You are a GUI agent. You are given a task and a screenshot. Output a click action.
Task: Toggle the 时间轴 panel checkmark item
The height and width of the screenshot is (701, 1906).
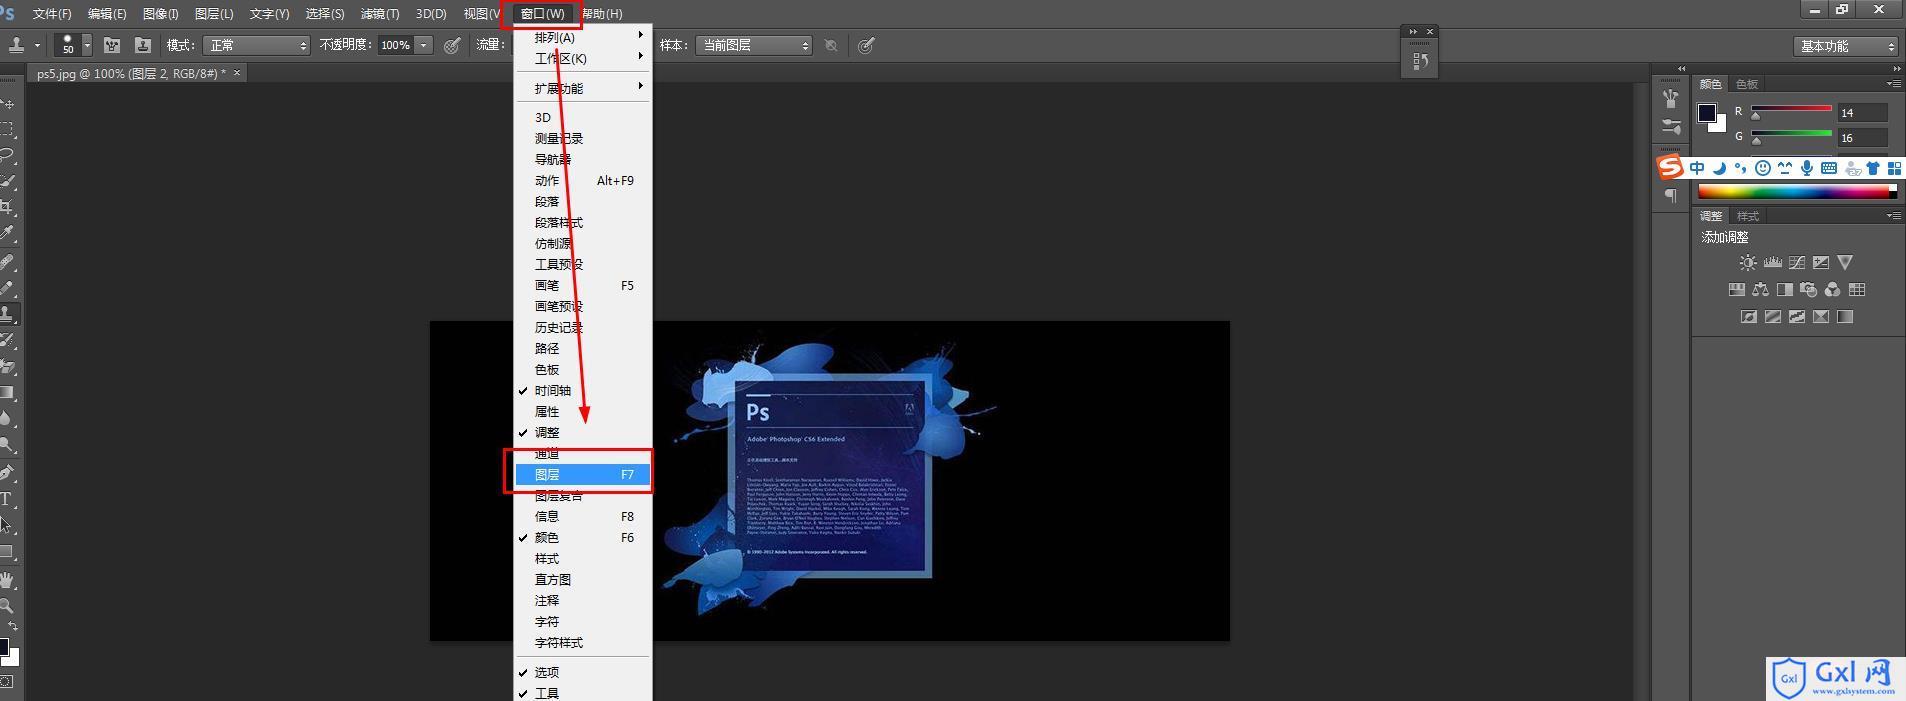pyautogui.click(x=583, y=391)
